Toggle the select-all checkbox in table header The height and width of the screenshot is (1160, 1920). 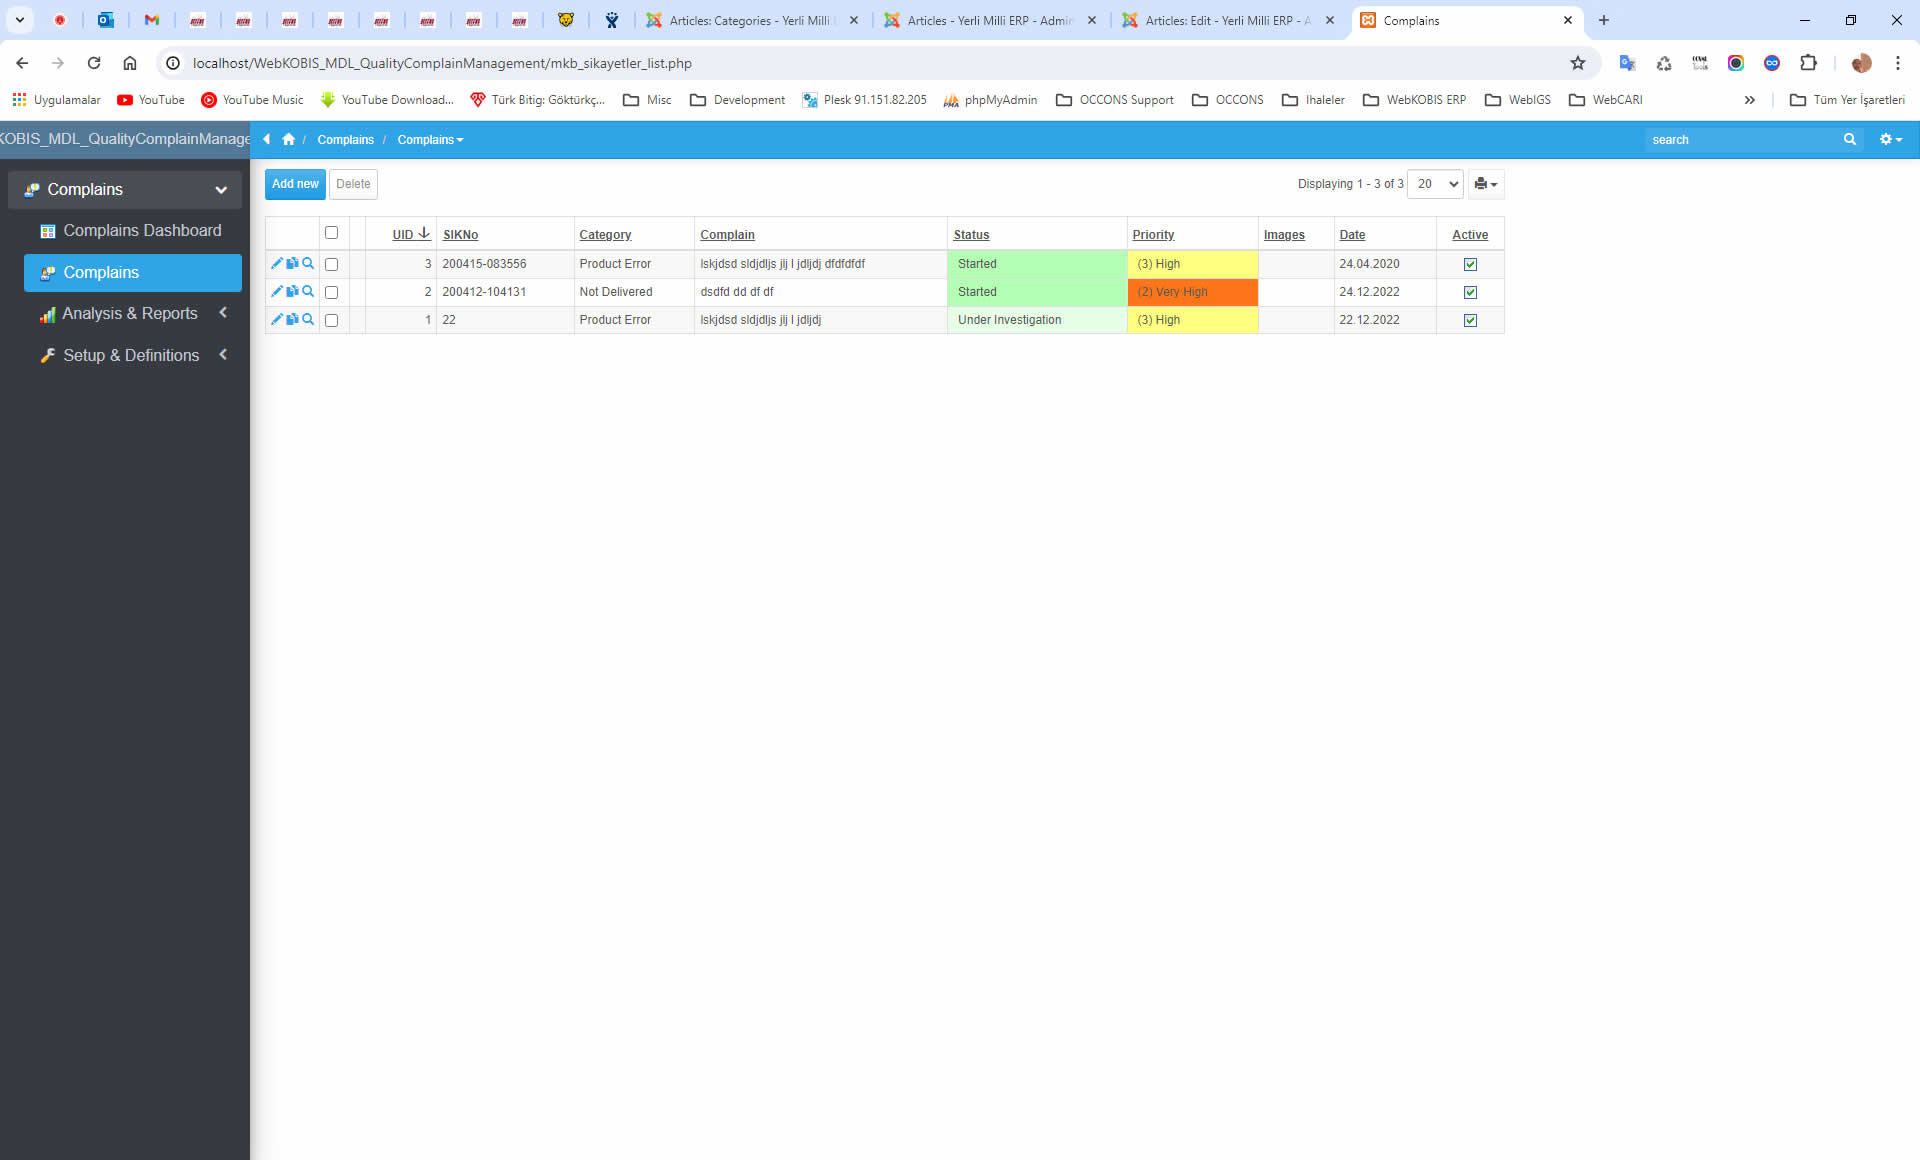331,233
